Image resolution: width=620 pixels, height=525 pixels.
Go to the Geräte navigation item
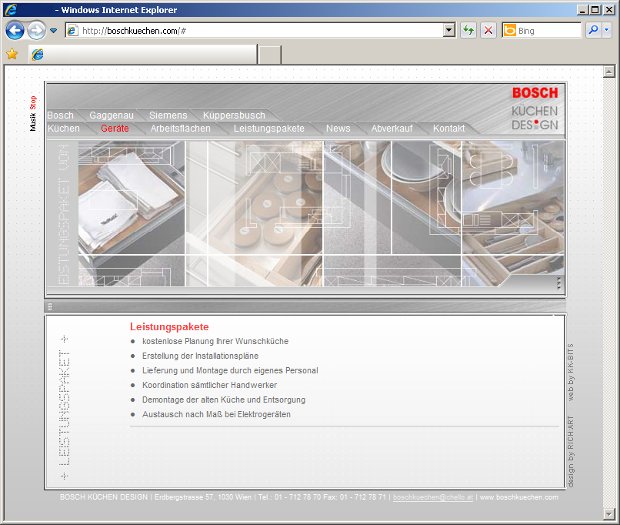pos(115,128)
